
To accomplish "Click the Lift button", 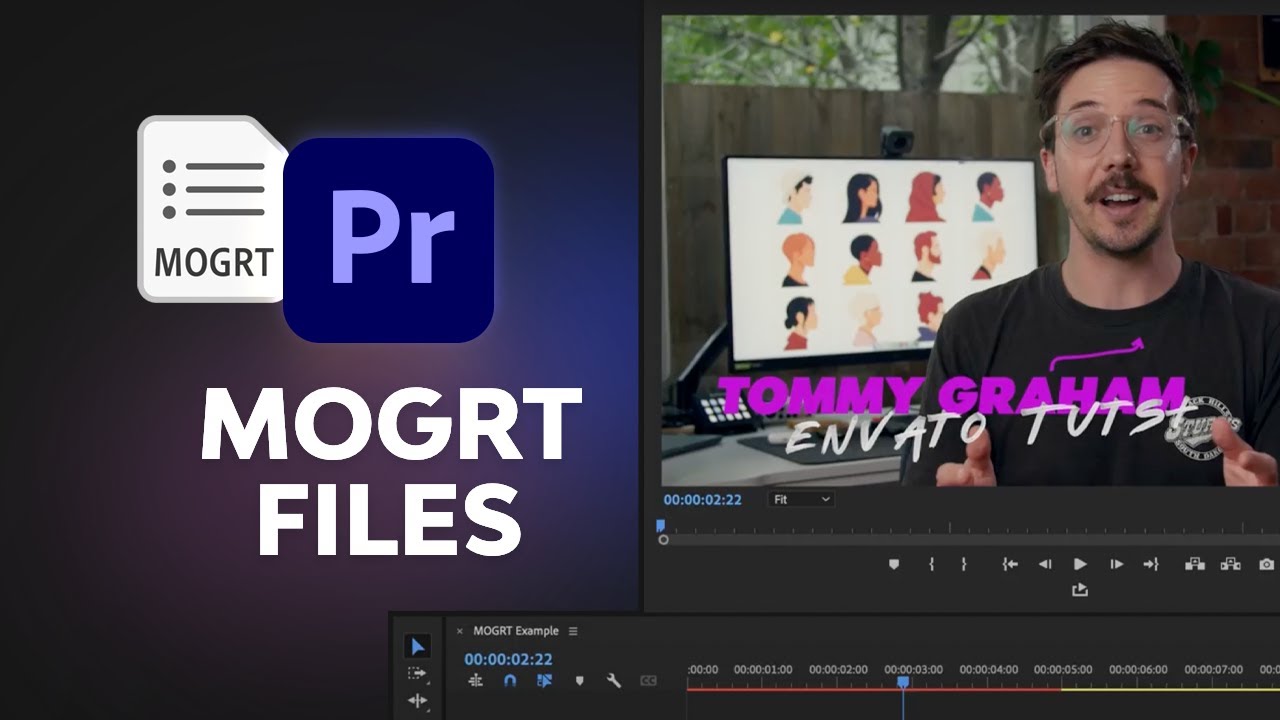I will pyautogui.click(x=1195, y=564).
